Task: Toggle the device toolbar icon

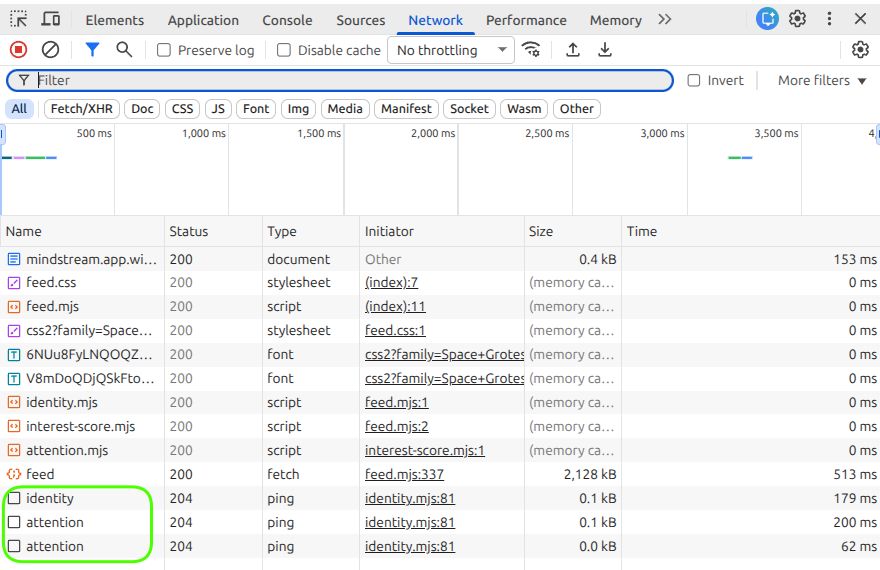Action: [51, 19]
